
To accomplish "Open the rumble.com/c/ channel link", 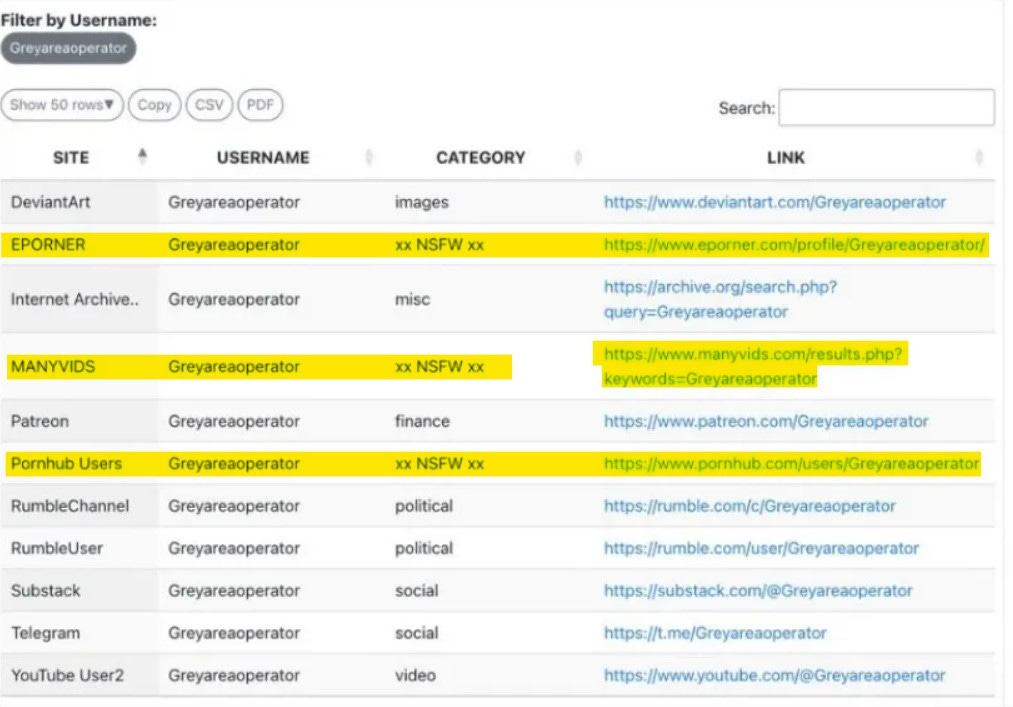I will tap(749, 506).
